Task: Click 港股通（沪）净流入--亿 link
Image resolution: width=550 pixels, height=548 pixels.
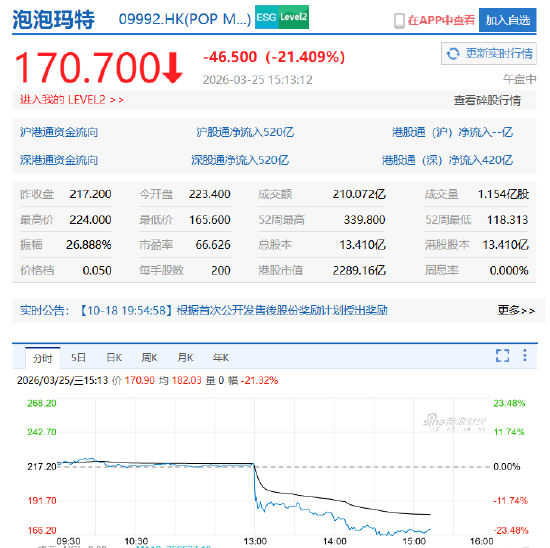Action: tap(452, 132)
